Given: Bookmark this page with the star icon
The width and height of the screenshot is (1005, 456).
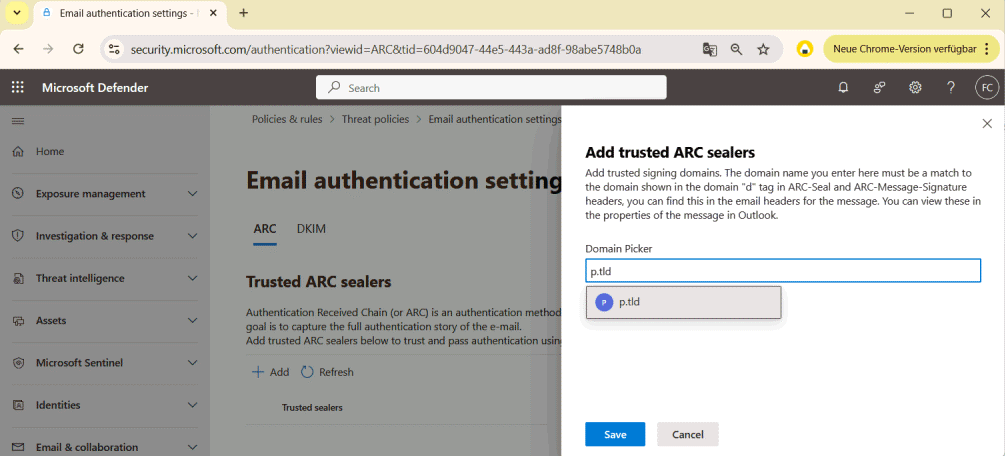Looking at the screenshot, I should [763, 49].
